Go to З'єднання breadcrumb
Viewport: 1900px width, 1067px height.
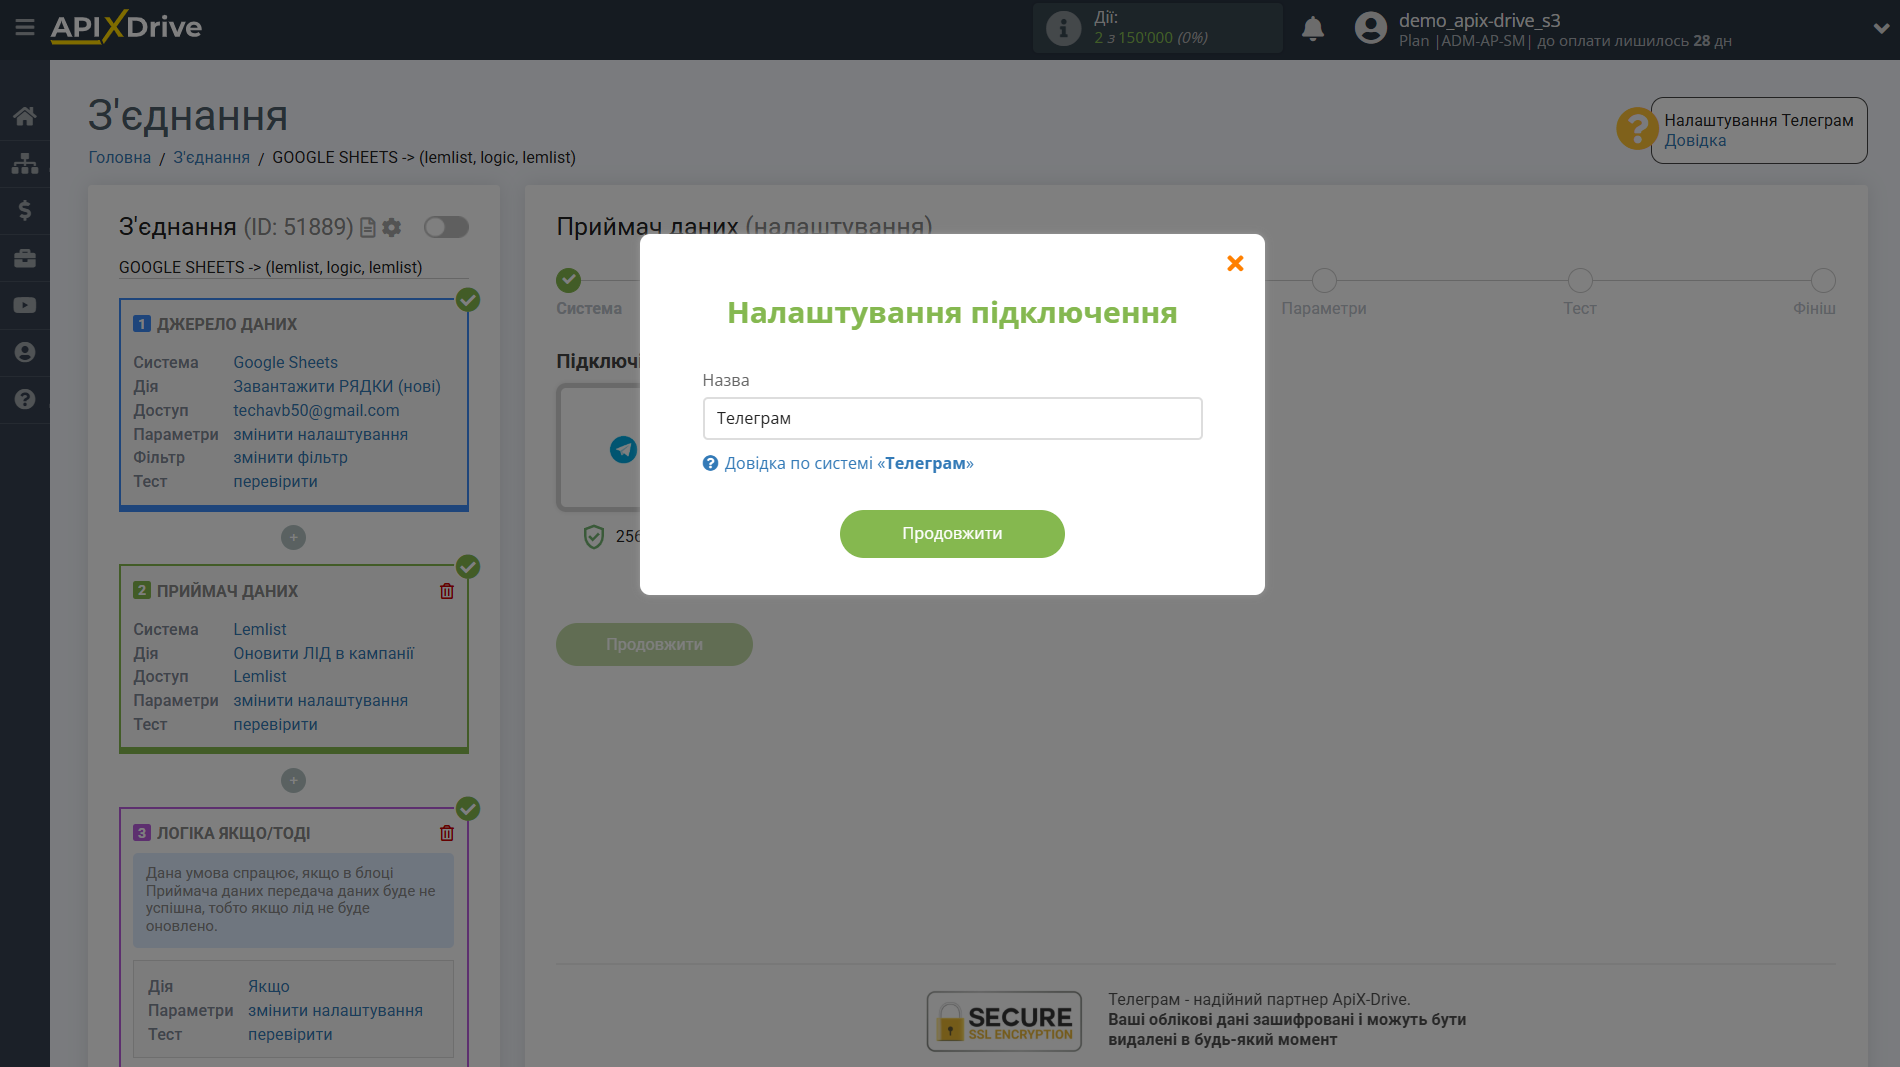click(x=212, y=157)
